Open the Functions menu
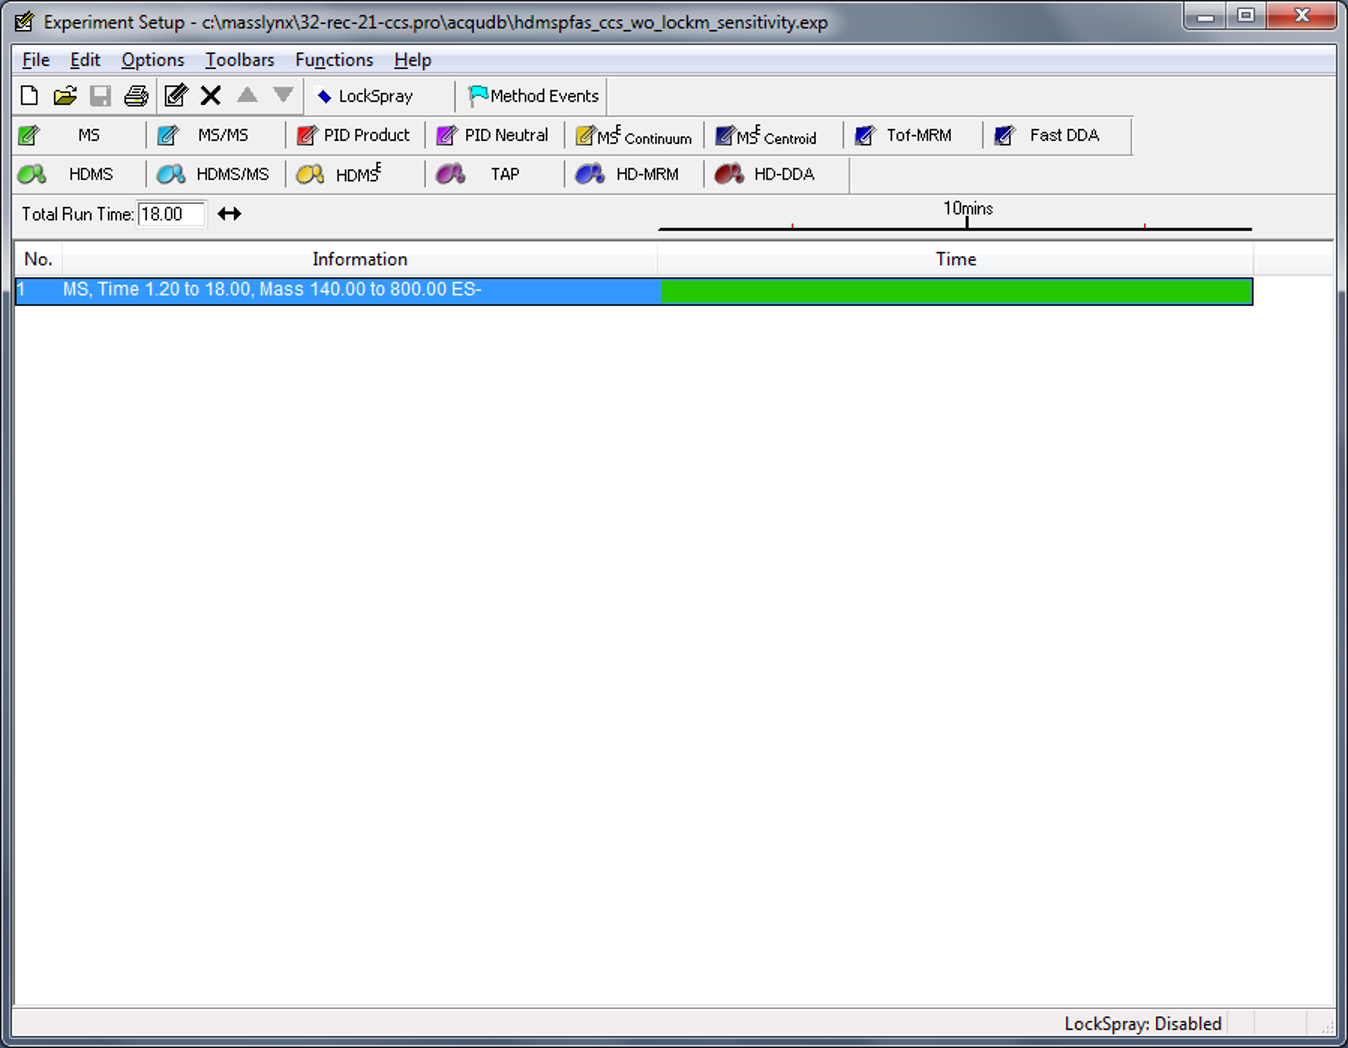The height and width of the screenshot is (1048, 1348). pyautogui.click(x=333, y=60)
